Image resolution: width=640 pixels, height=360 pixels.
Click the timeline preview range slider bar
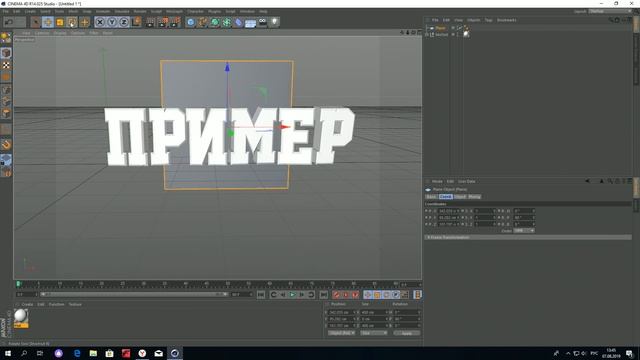coord(133,294)
